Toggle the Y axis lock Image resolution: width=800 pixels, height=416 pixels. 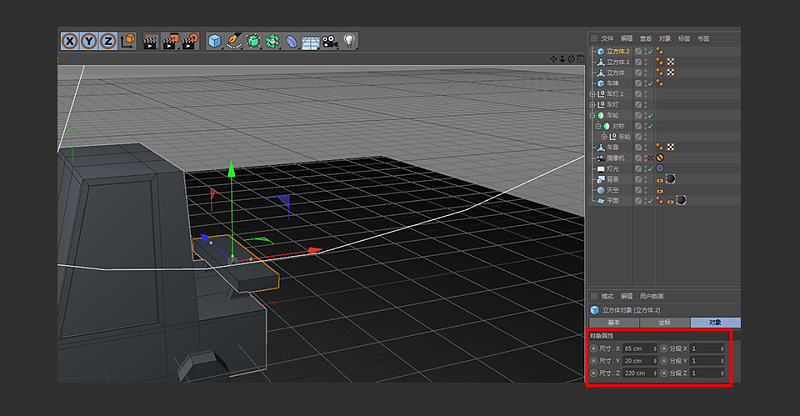click(89, 41)
